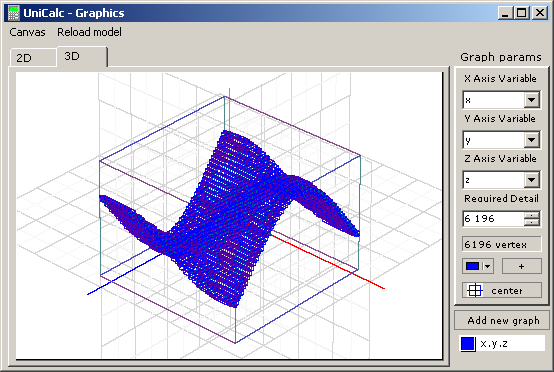Open the Canvas menu
Screen dimensions: 554x372
tap(27, 32)
